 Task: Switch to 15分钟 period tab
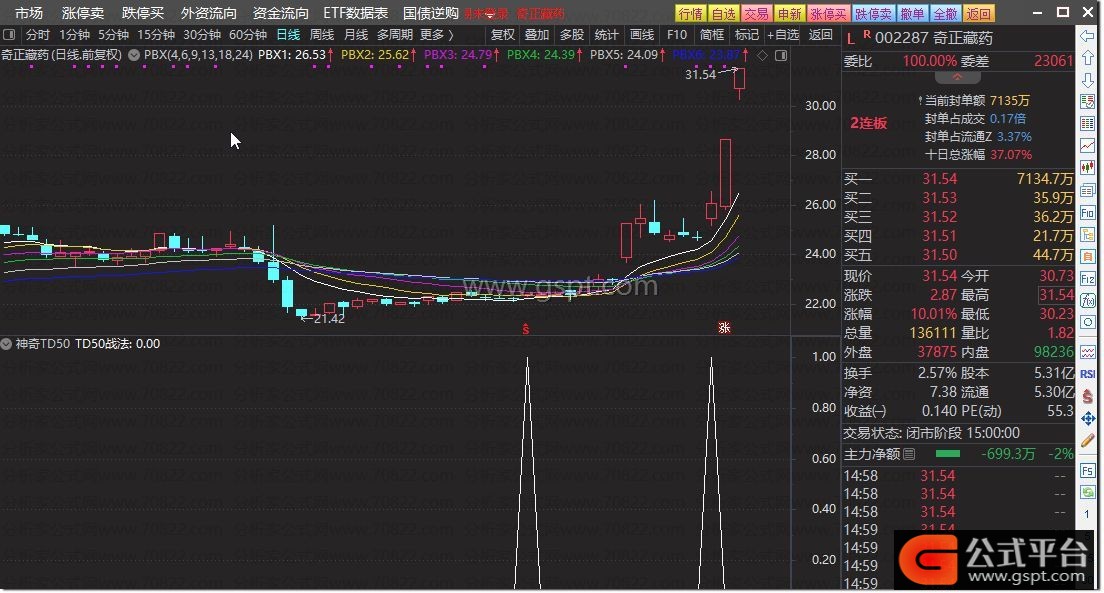coord(156,35)
